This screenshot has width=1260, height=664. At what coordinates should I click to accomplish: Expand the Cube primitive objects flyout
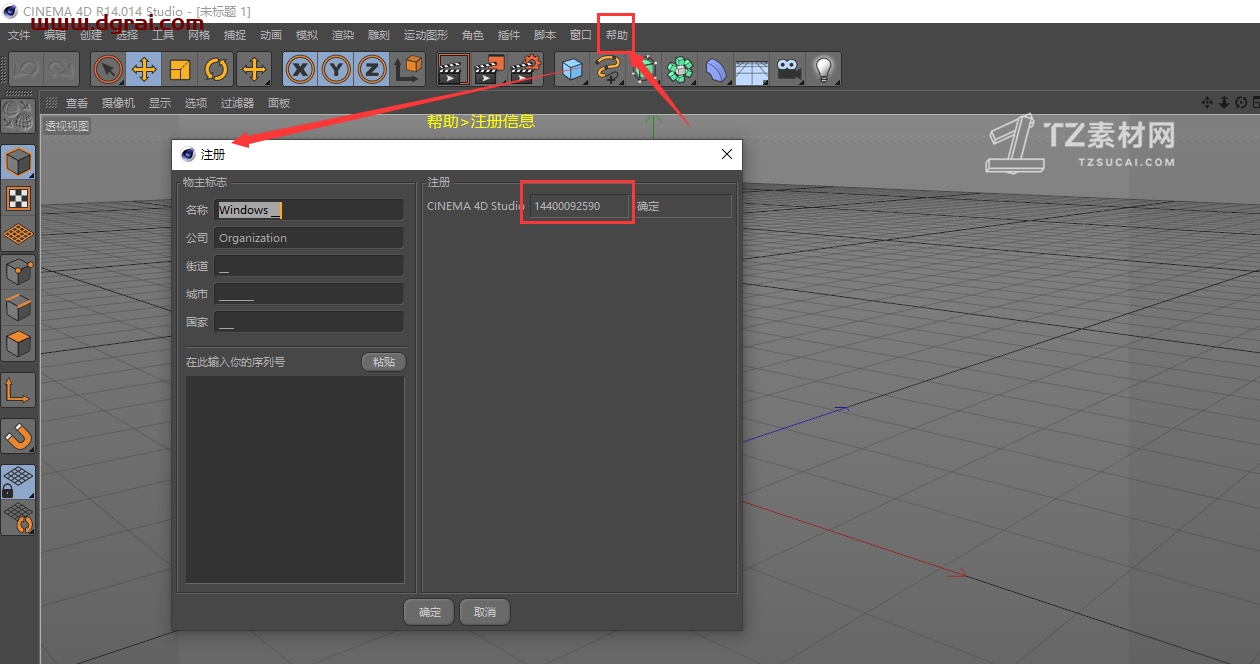tap(572, 70)
